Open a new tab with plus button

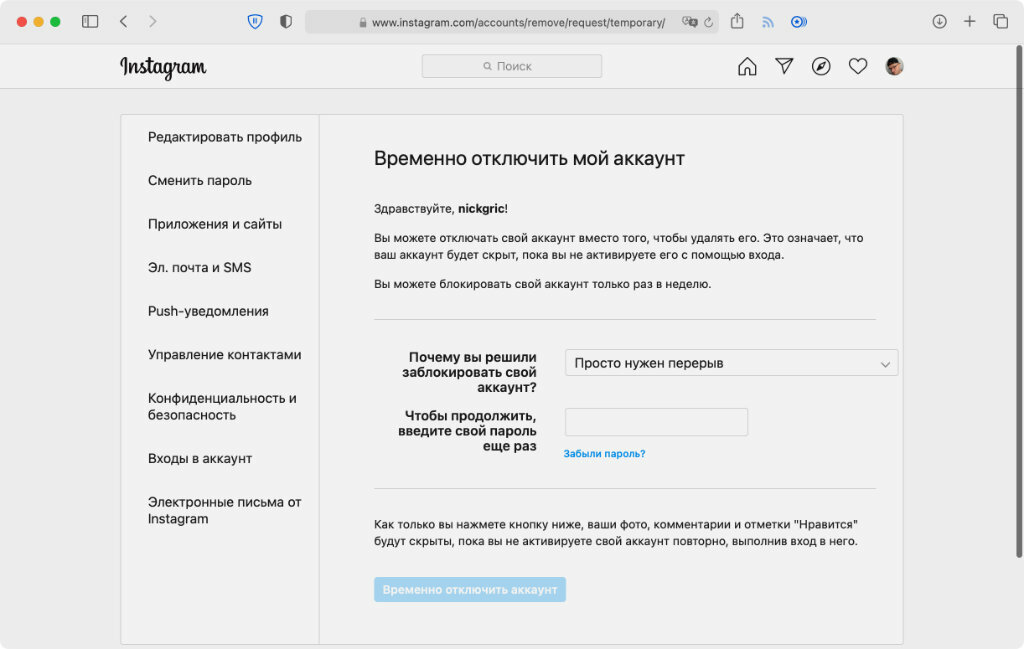pos(970,22)
